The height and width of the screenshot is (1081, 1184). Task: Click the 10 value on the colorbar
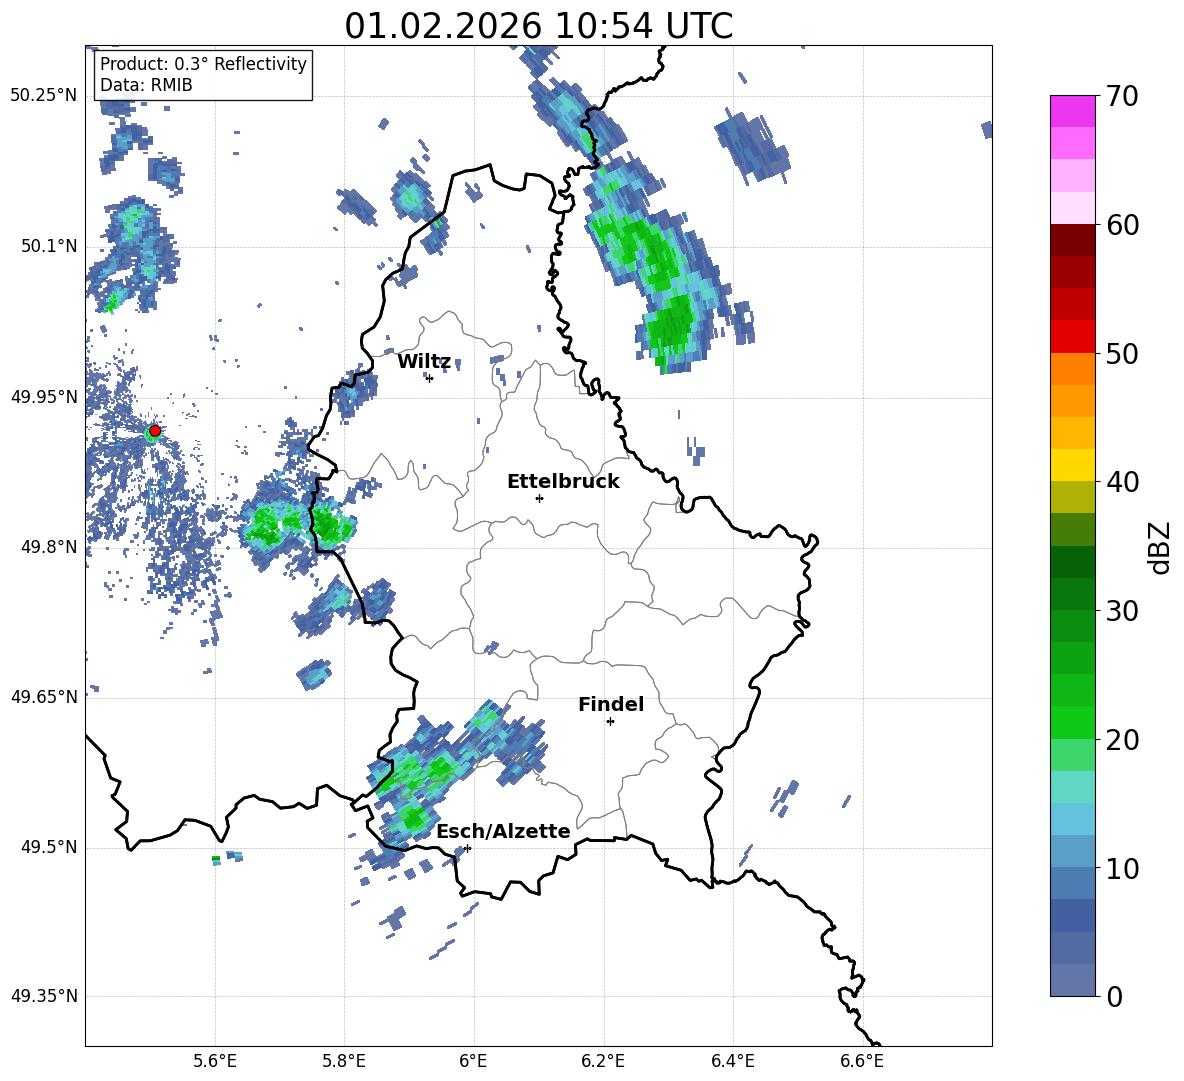1122,868
